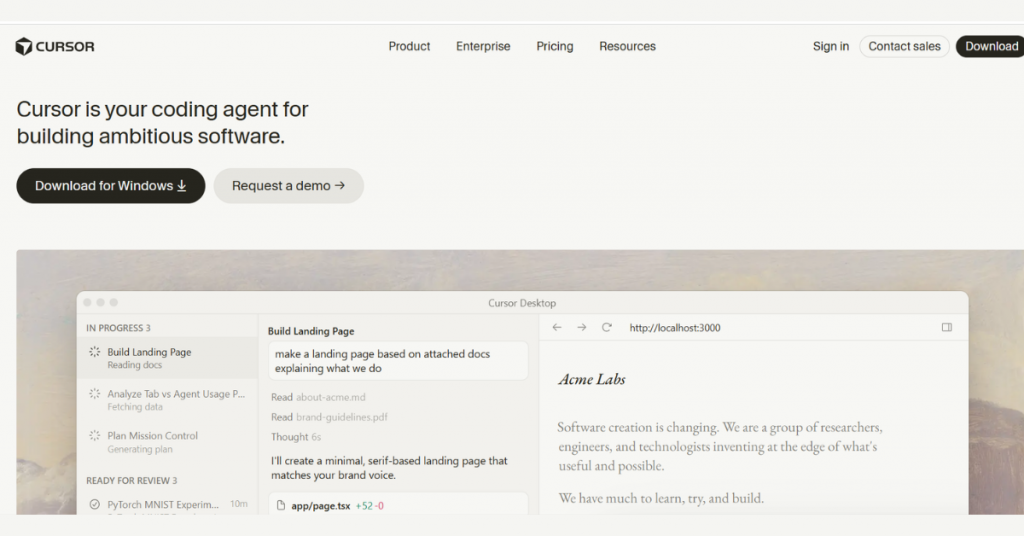Image resolution: width=1024 pixels, height=536 pixels.
Task: Go to the Pricing page
Action: [x=554, y=46]
